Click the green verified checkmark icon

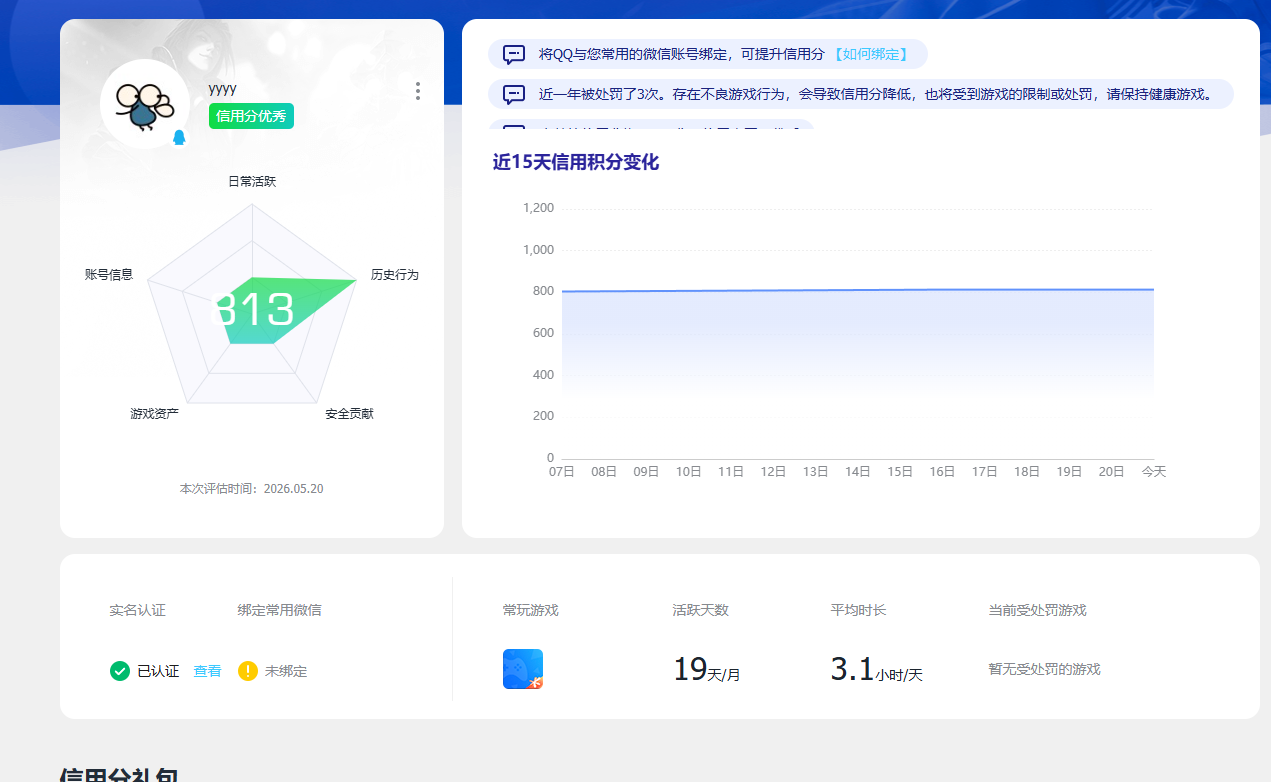point(120,671)
